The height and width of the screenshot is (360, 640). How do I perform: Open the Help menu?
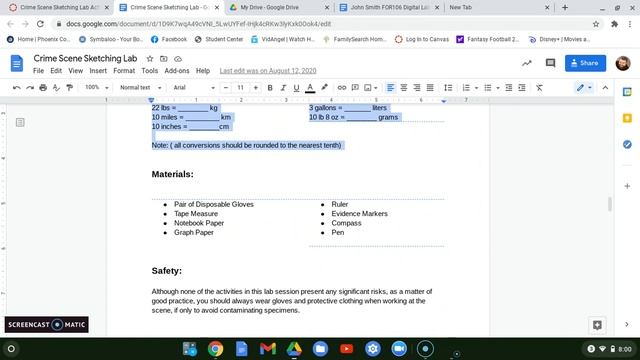[202, 71]
